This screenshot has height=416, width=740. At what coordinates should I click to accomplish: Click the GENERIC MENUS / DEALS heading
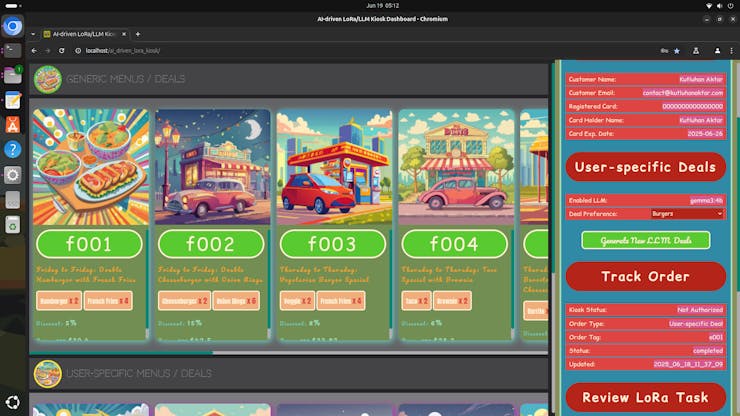click(x=126, y=79)
